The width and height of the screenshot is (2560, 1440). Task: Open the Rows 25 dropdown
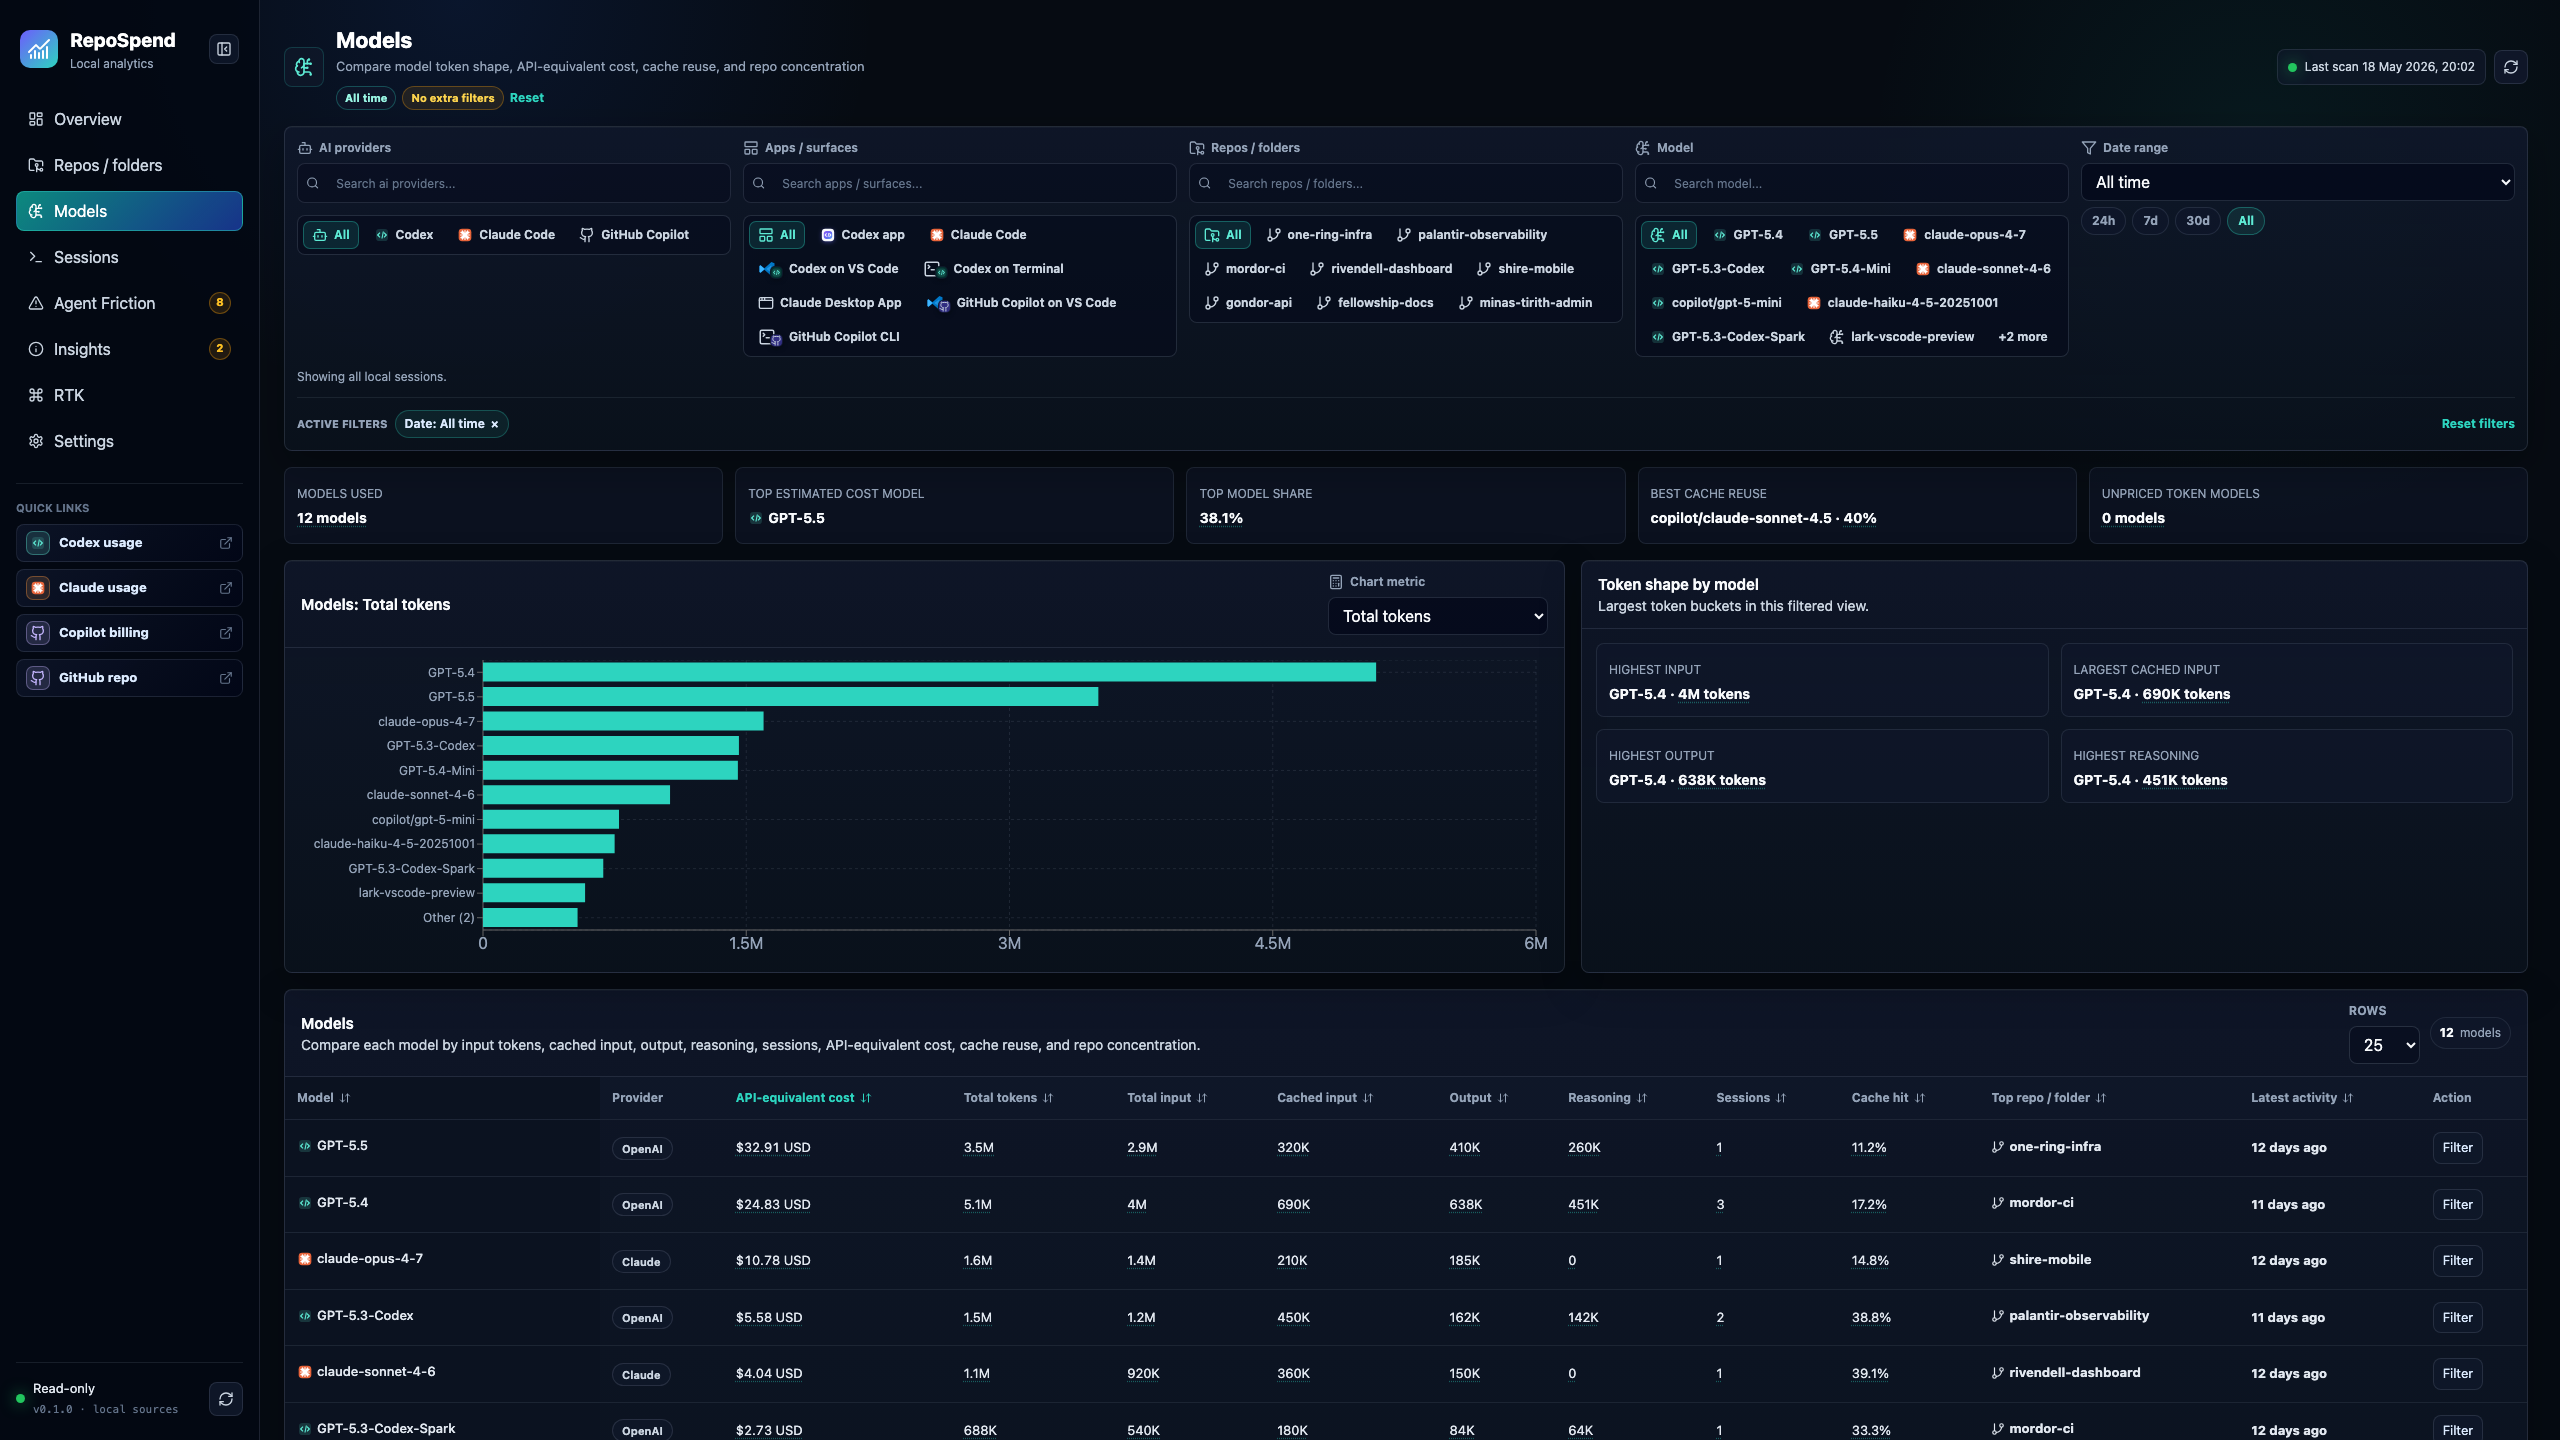(2383, 1045)
